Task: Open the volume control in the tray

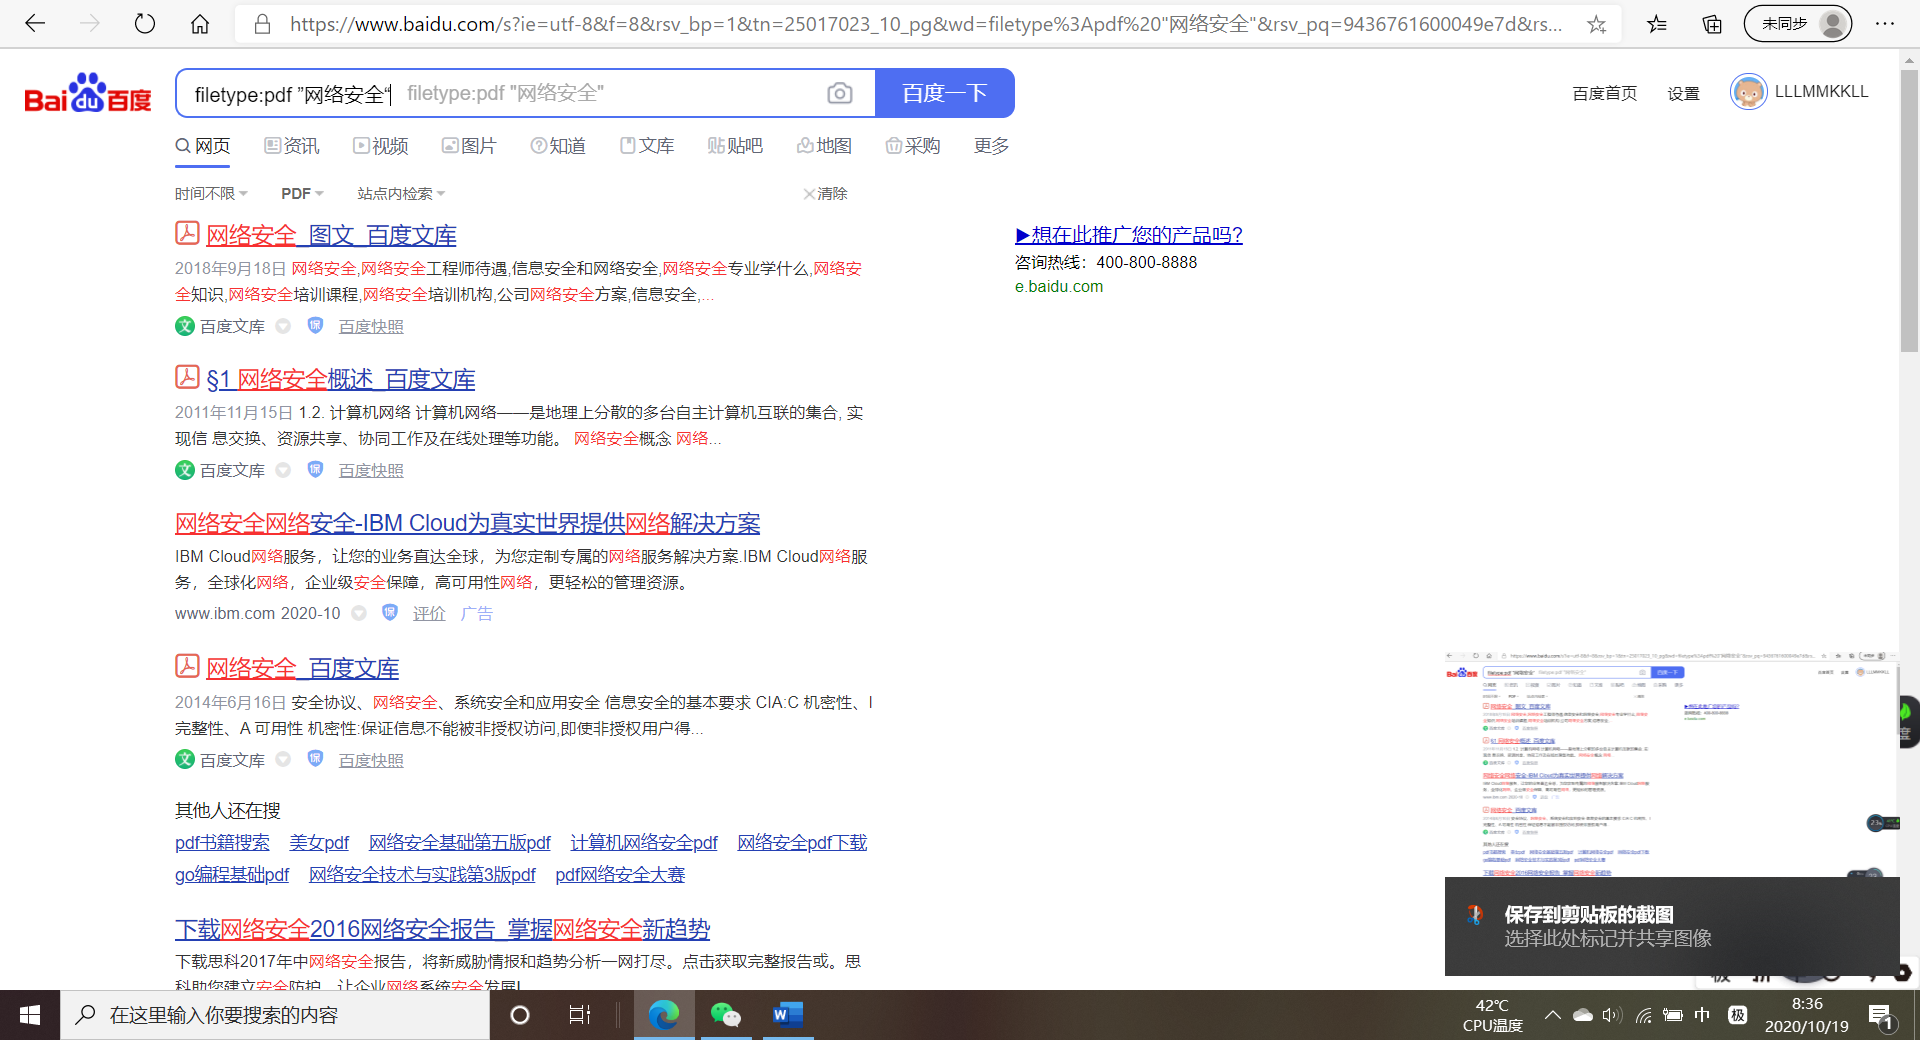Action: pos(1612,1015)
